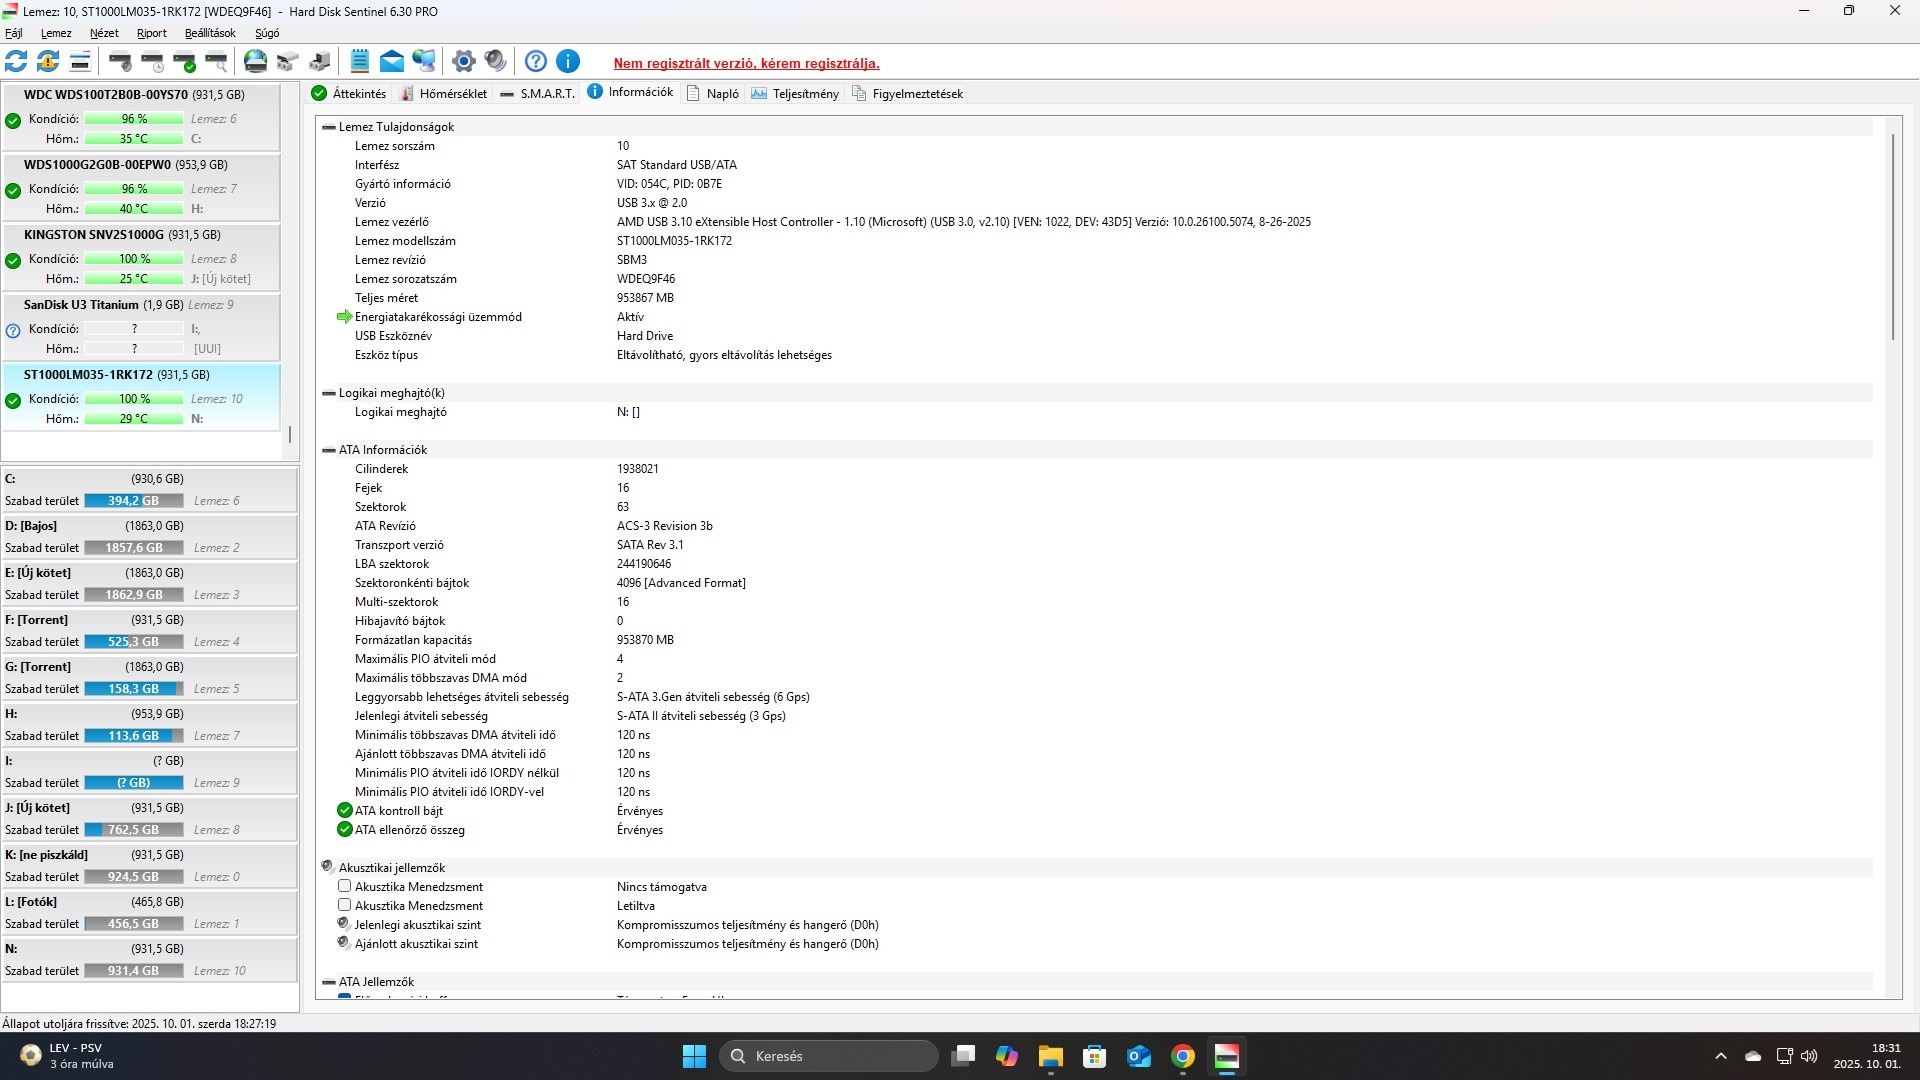
Task: Toggle first Akusztika Menedzsment checkbox
Action: coord(344,886)
